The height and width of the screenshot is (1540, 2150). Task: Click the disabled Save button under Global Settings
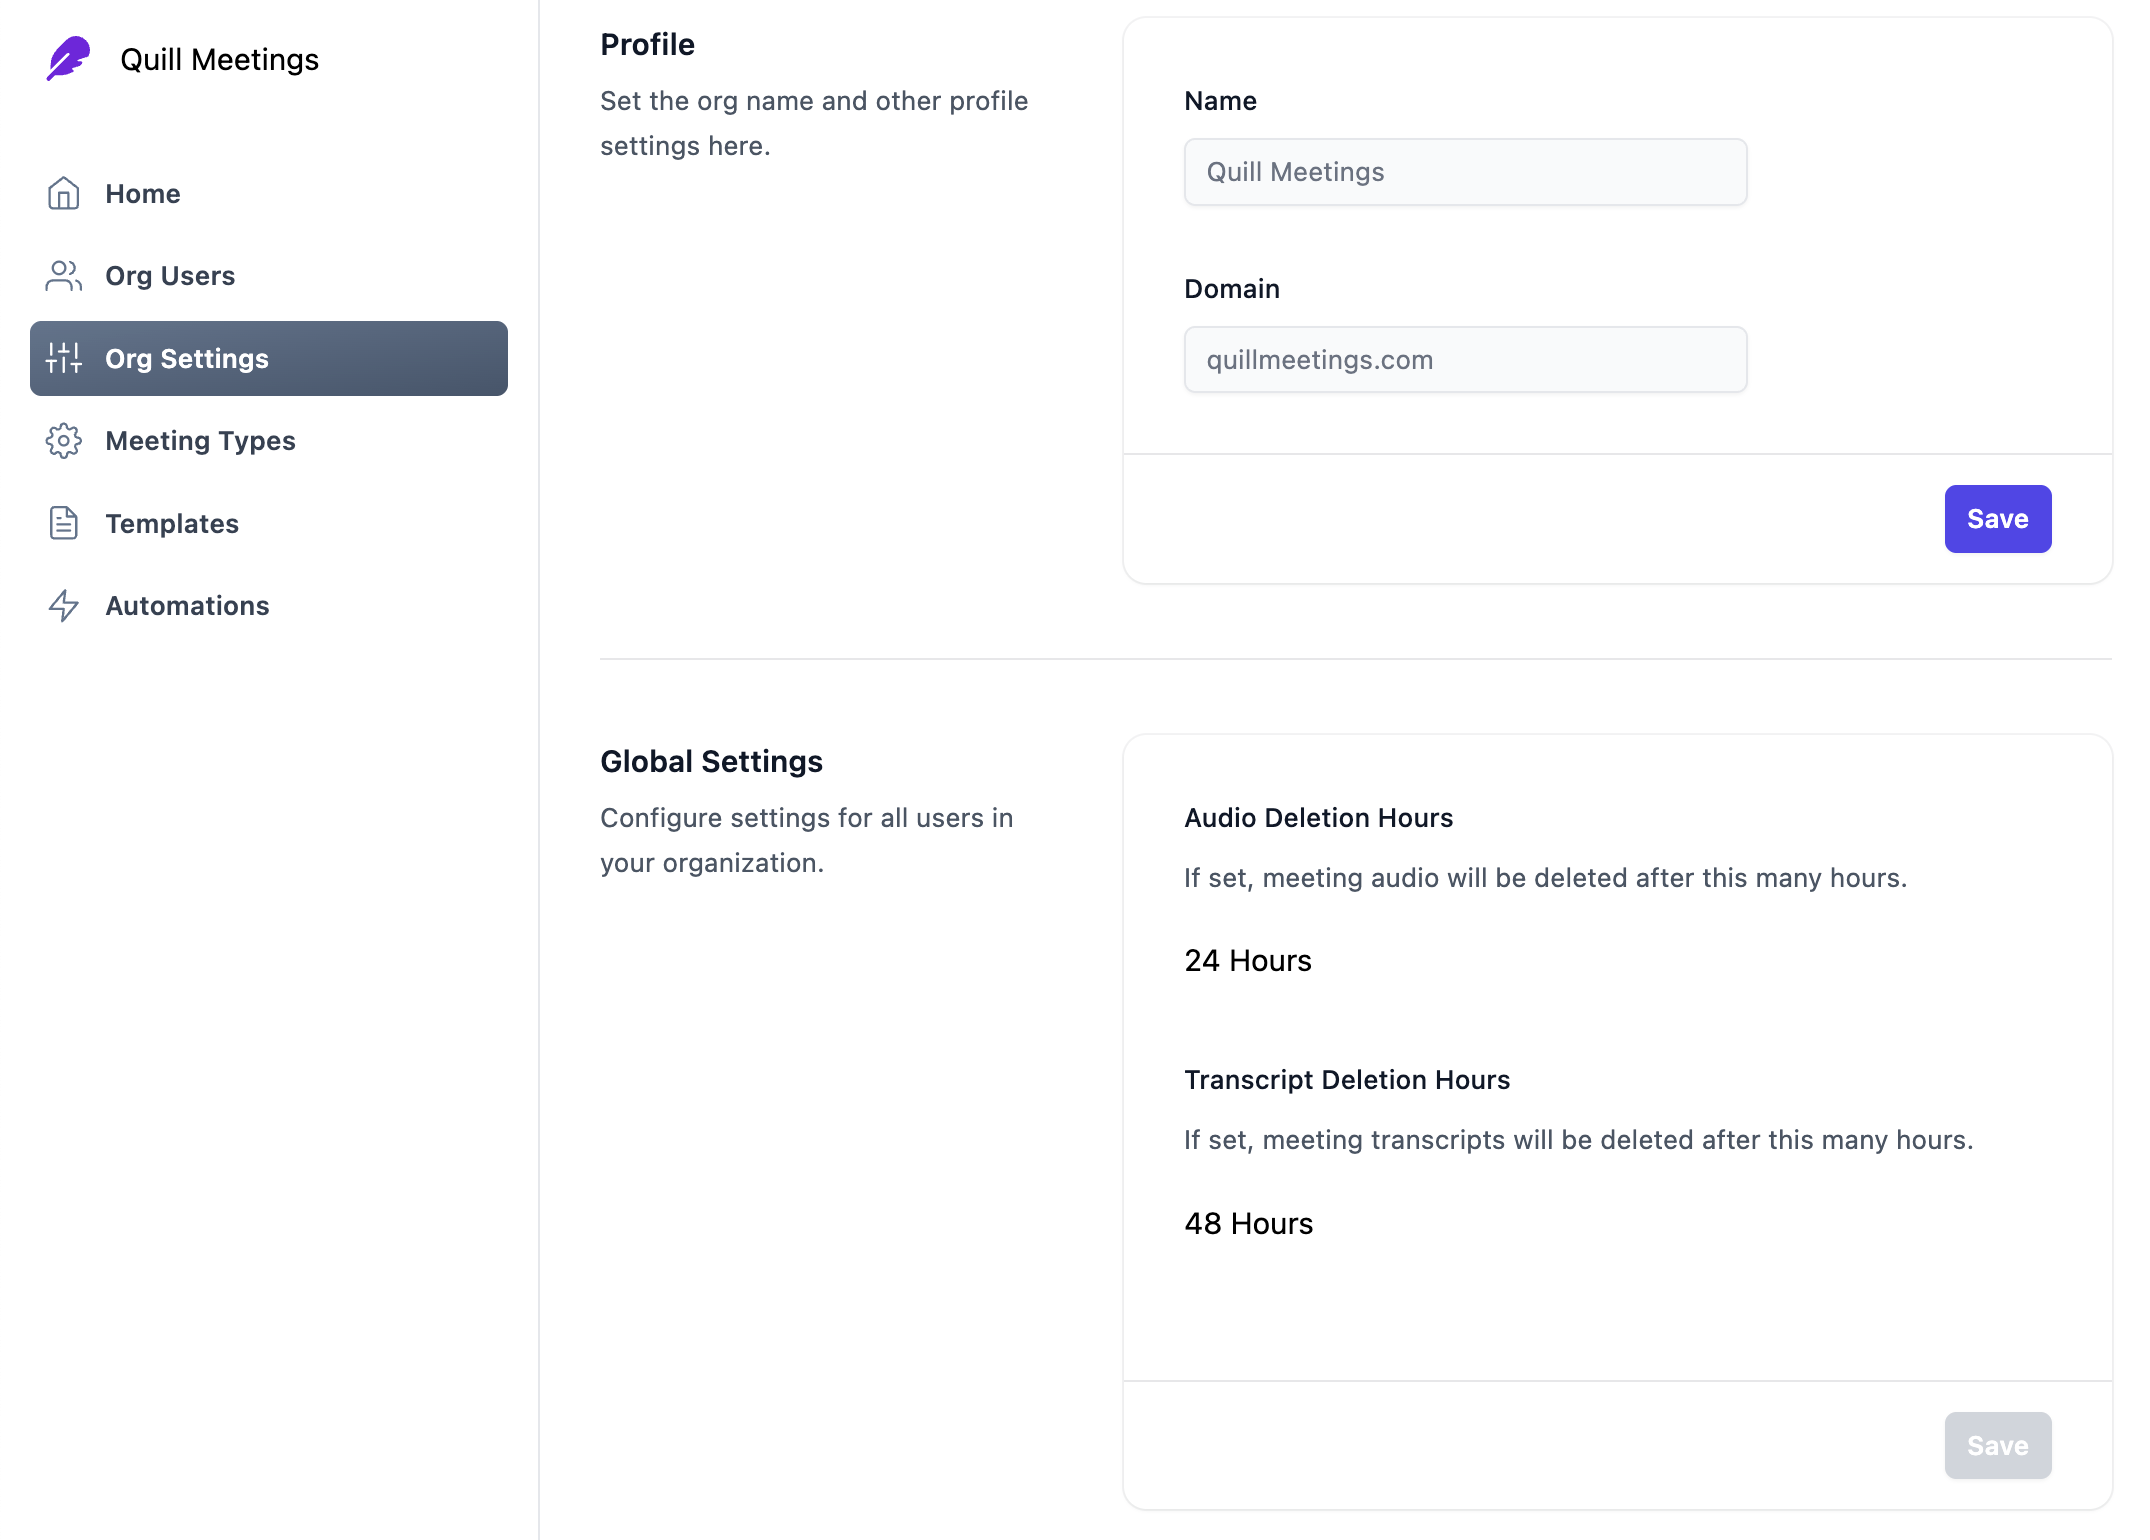coord(1997,1444)
